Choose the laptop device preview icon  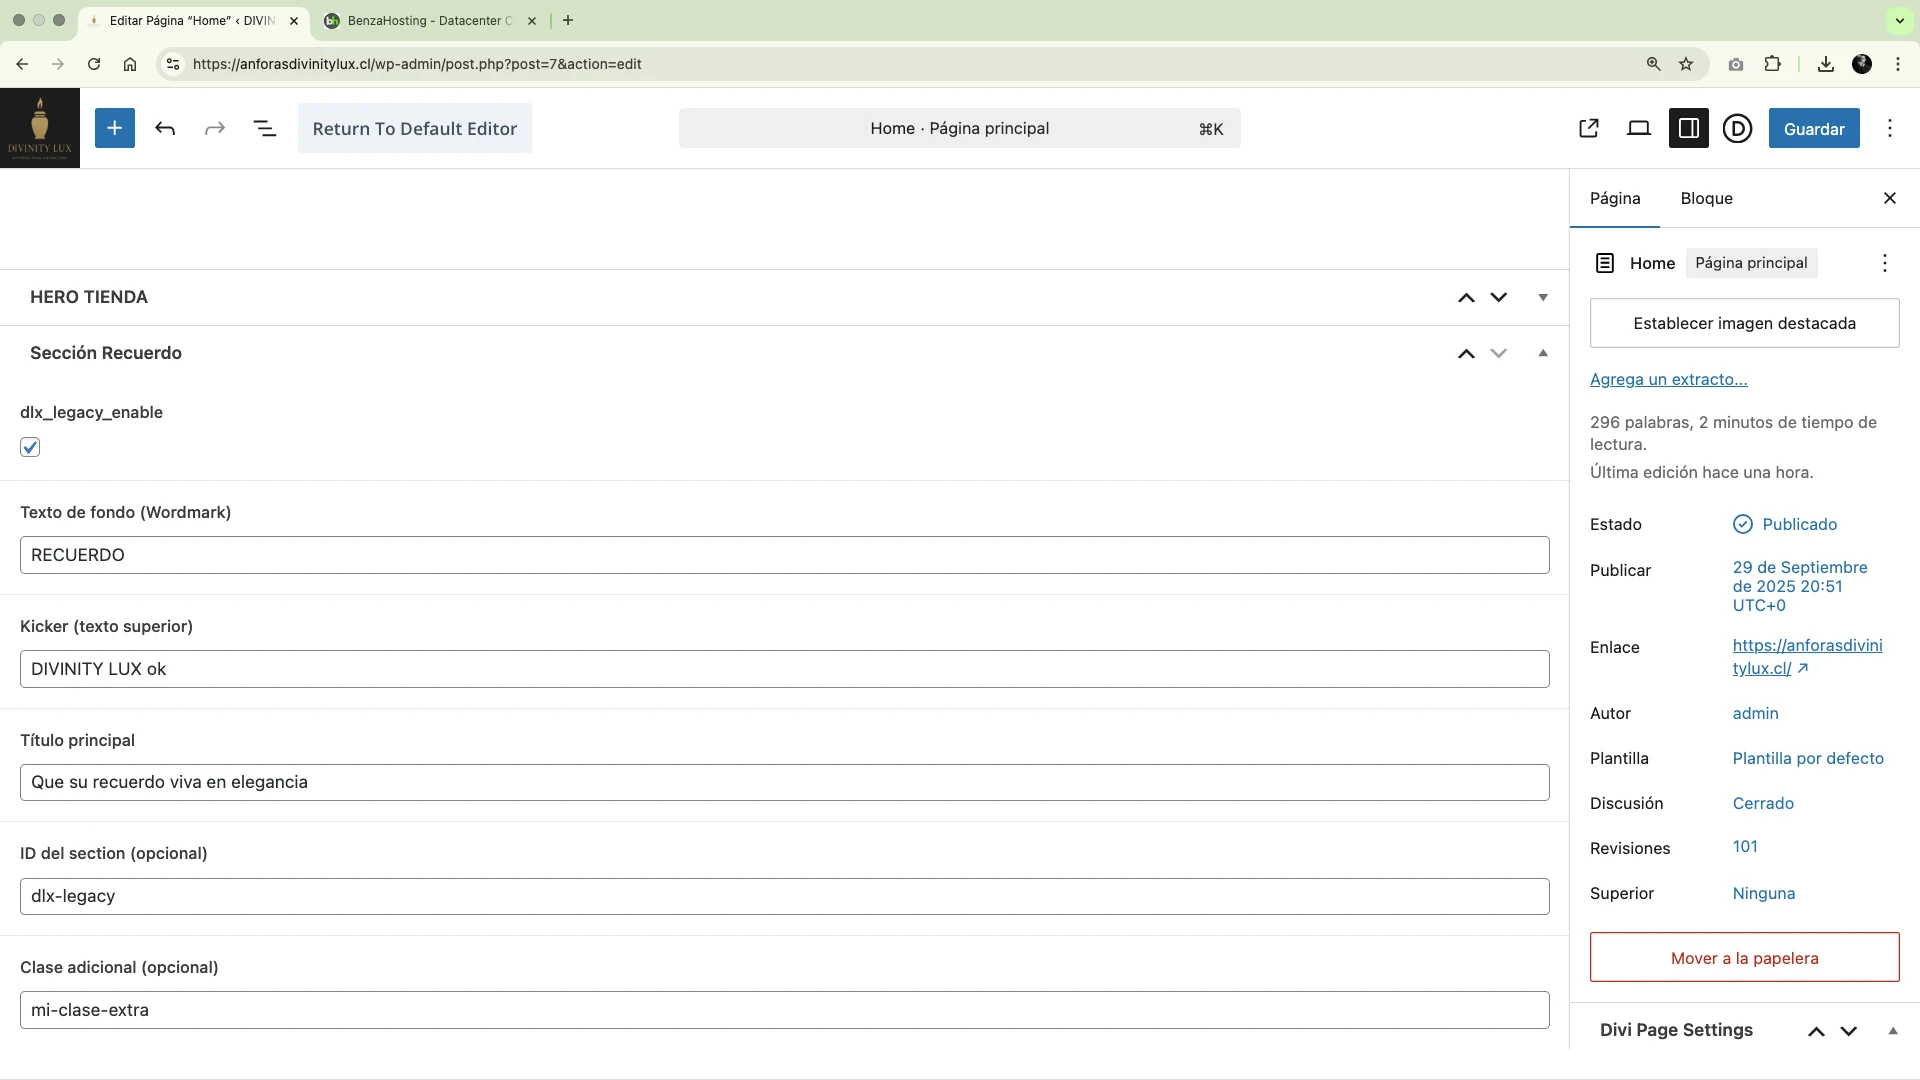tap(1639, 128)
